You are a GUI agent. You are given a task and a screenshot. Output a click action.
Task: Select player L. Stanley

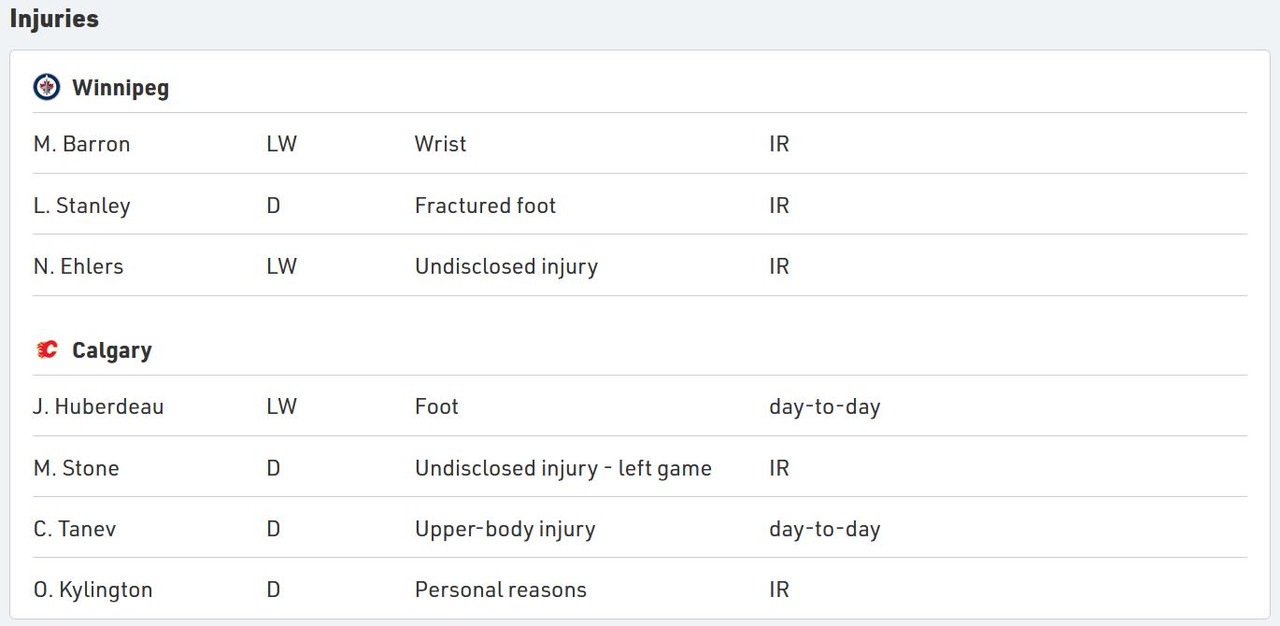click(x=82, y=206)
